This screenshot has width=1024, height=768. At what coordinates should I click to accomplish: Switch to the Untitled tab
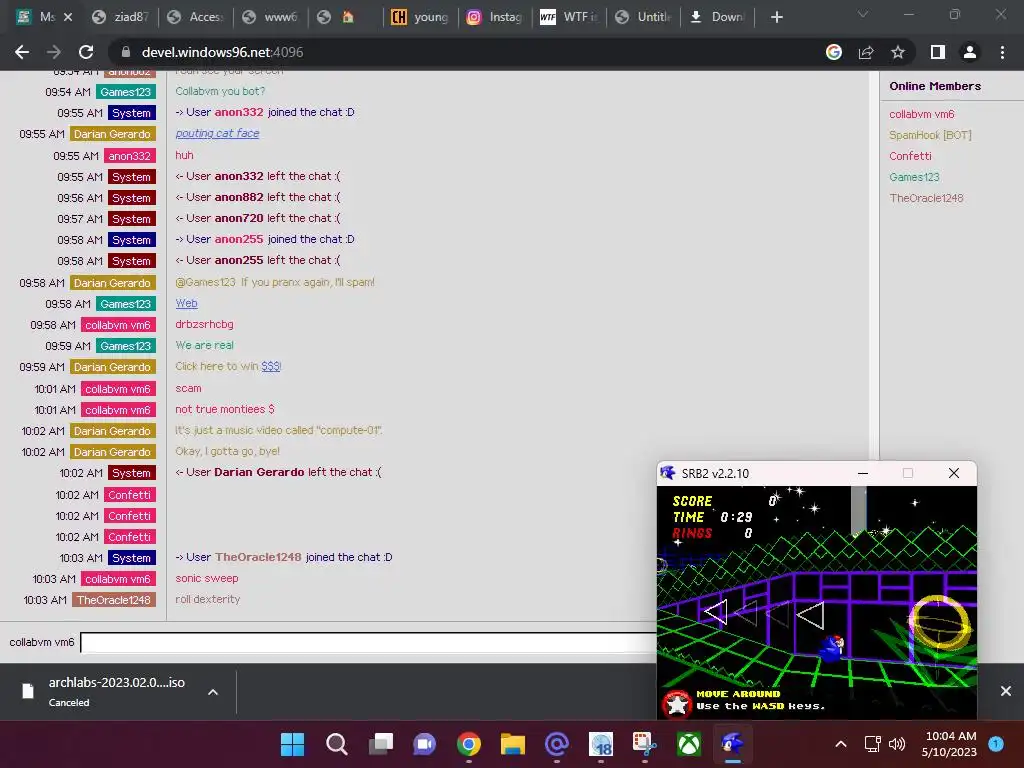[644, 17]
